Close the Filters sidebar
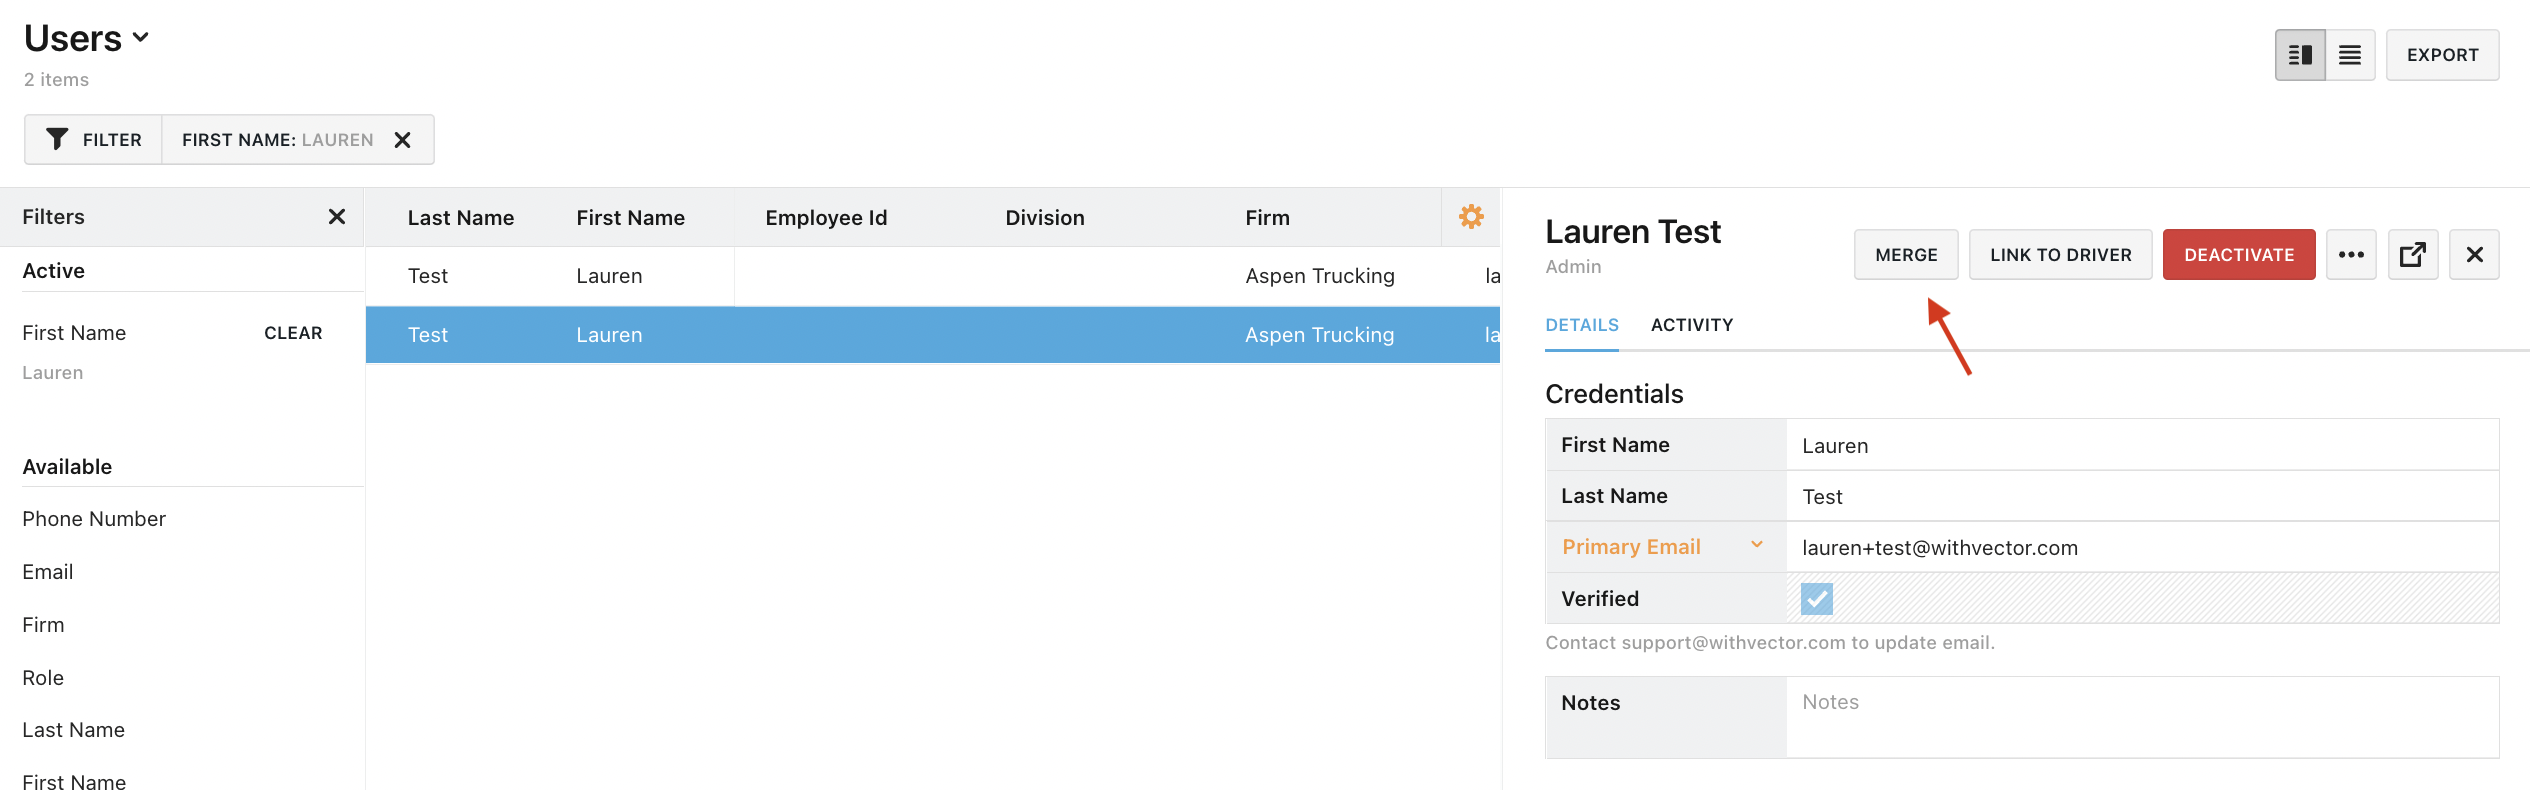This screenshot has height=790, width=2530. [x=337, y=217]
